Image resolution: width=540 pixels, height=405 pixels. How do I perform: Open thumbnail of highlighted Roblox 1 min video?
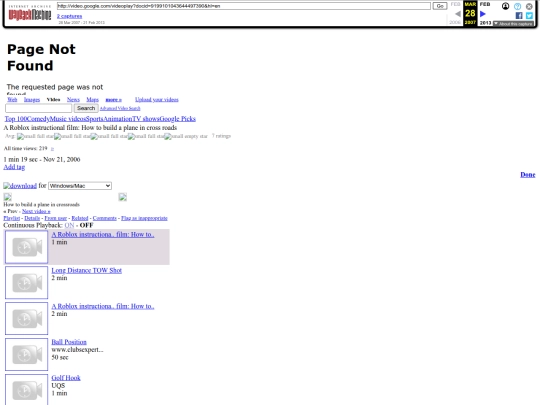point(27,247)
